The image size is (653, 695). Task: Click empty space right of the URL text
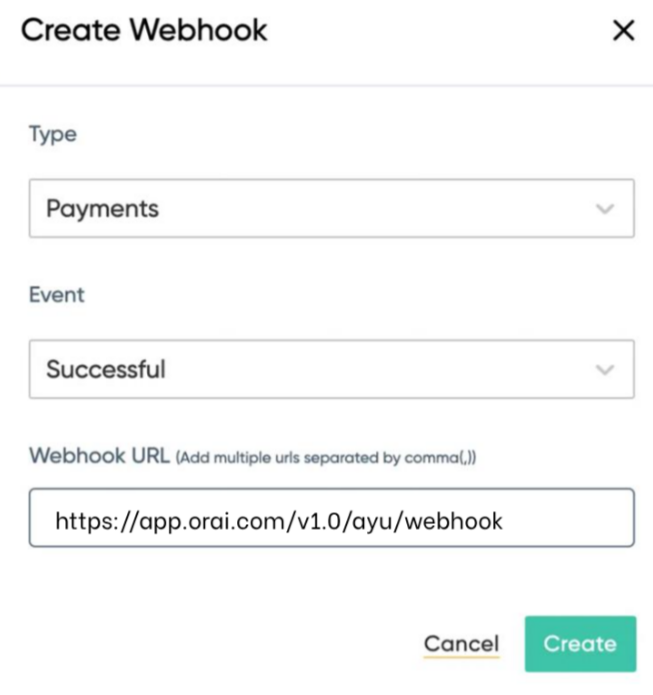click(570, 519)
